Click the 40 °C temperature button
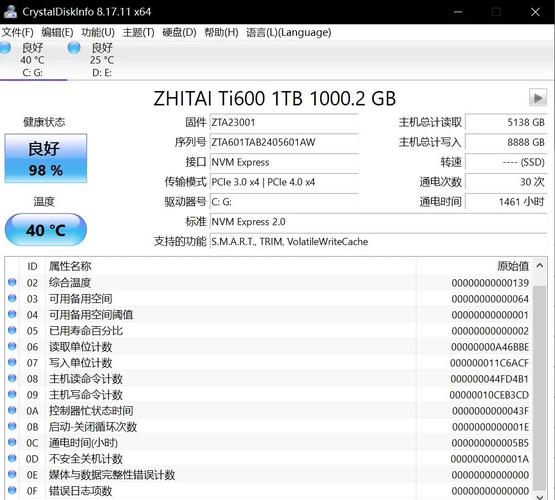Screen dimensions: 555x500 (x=46, y=230)
